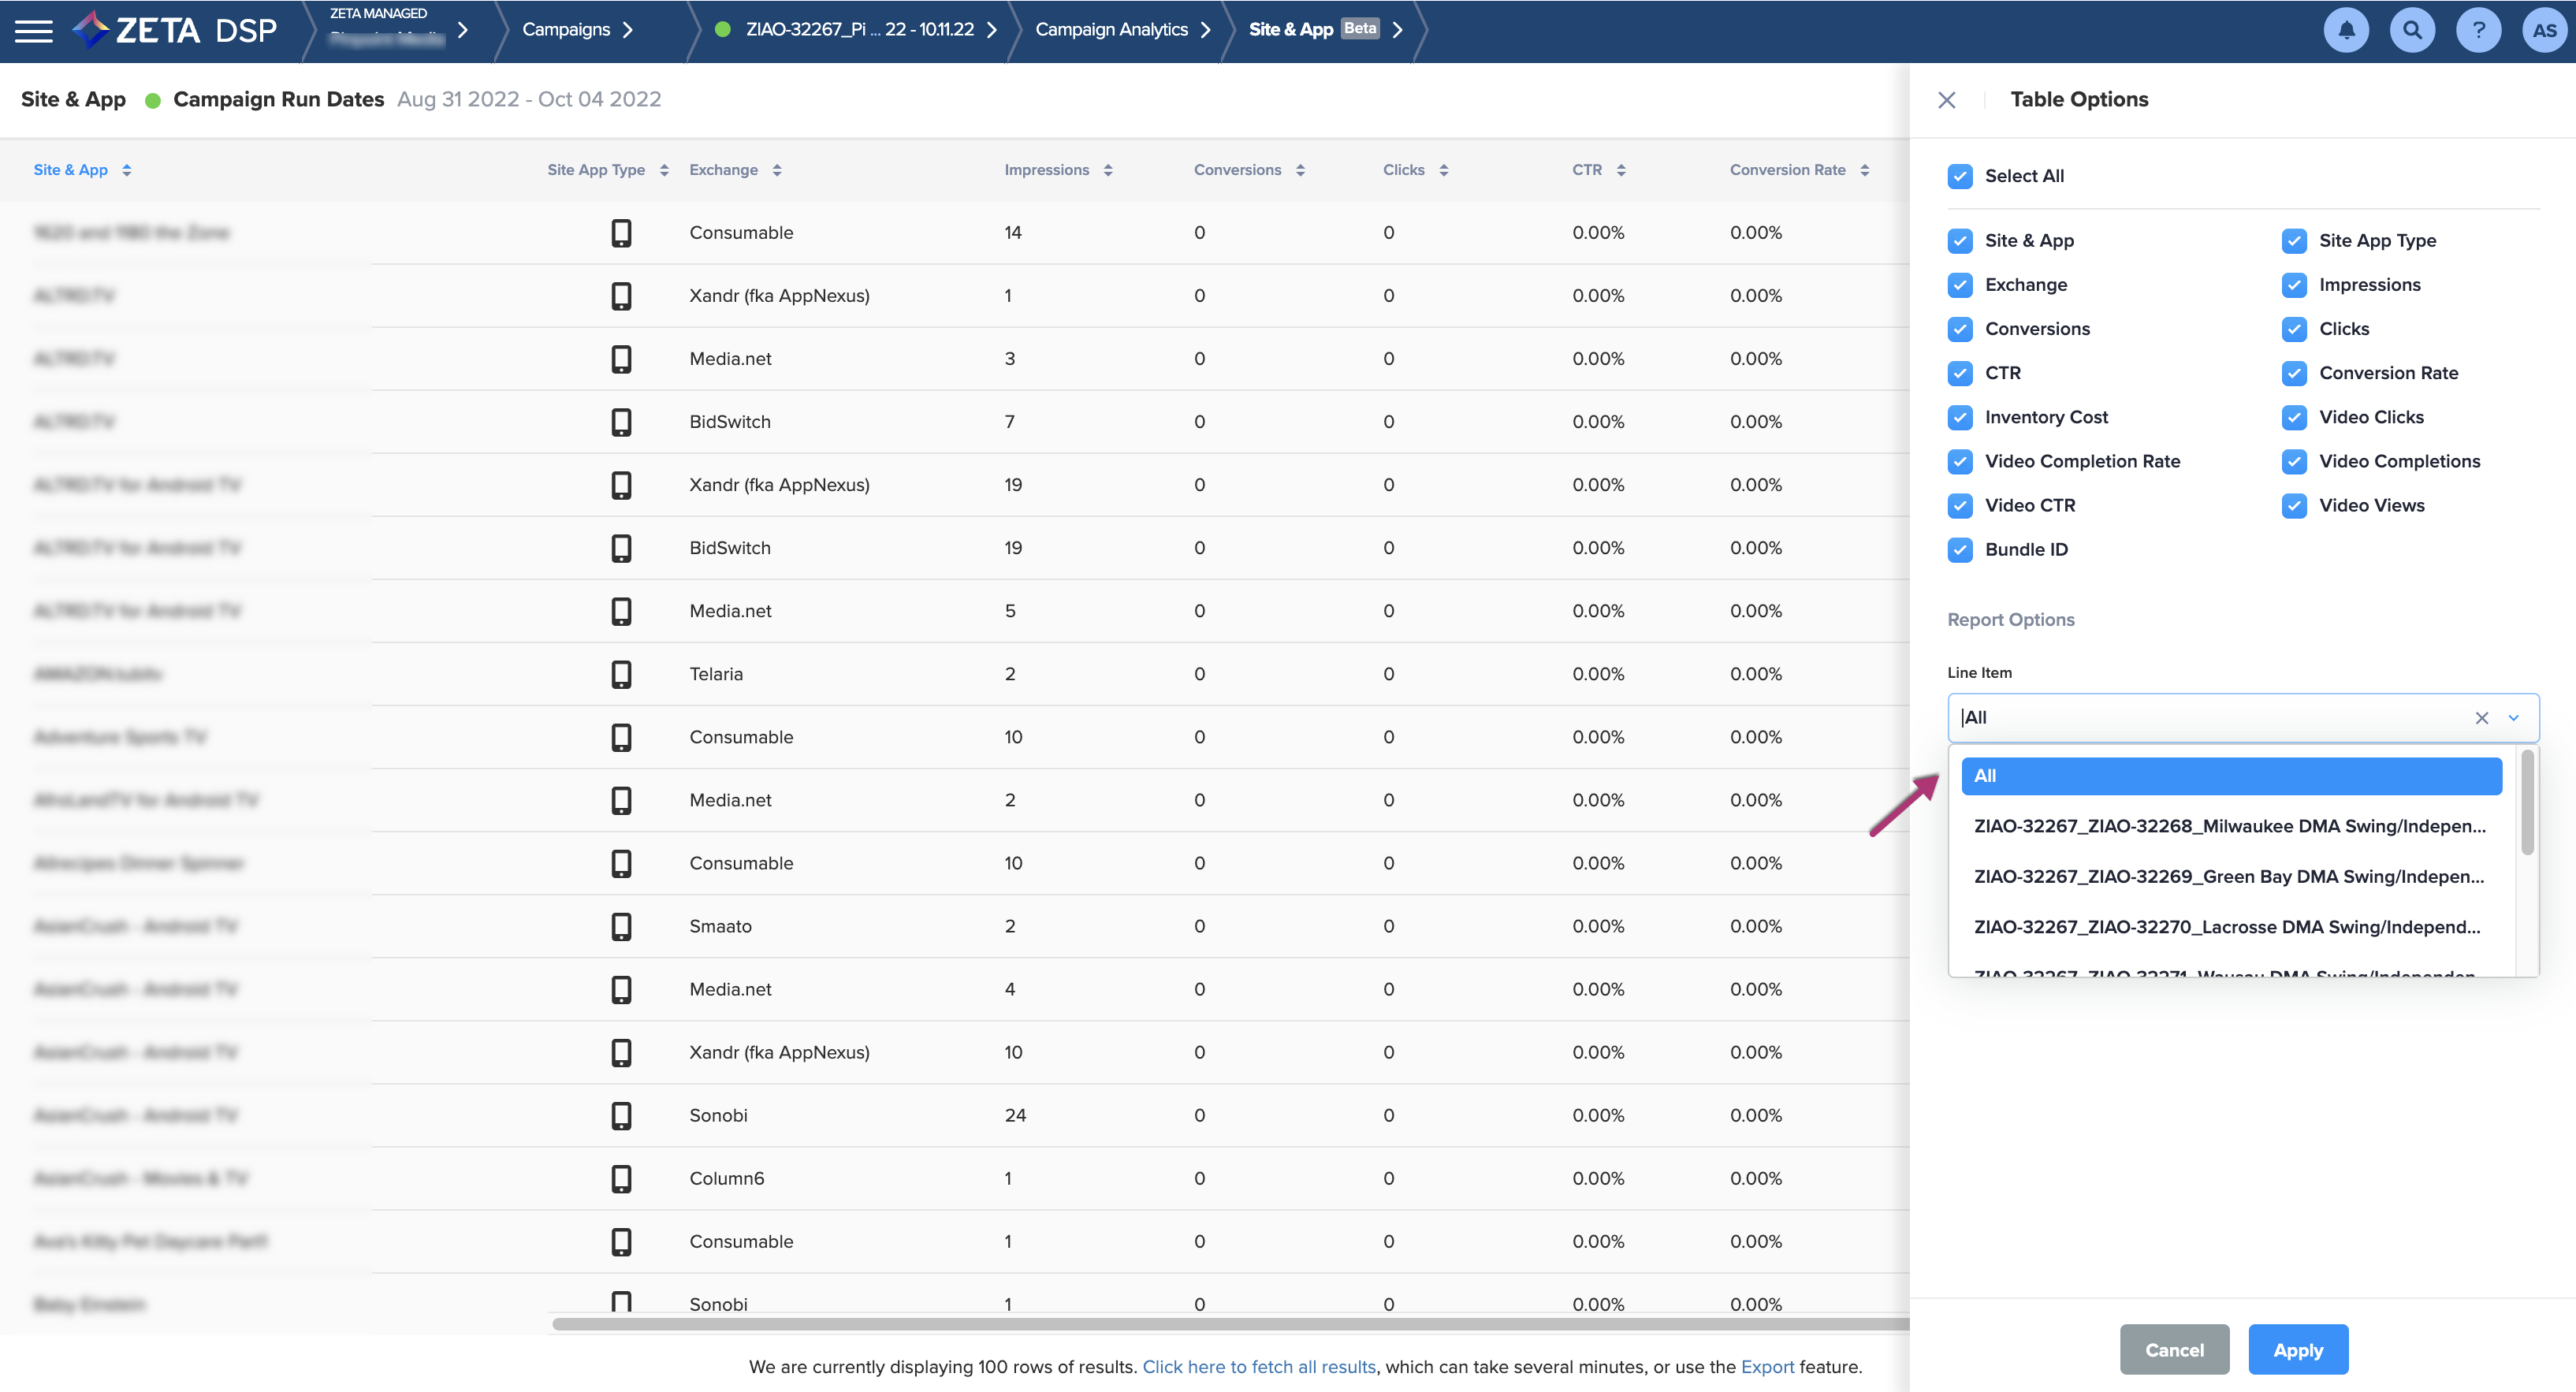
Task: Select the Green Bay DMA line item
Action: (x=2228, y=876)
